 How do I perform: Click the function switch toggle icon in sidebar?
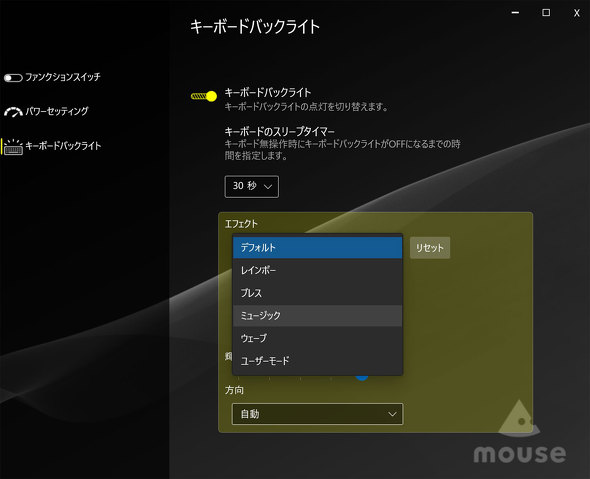(x=13, y=78)
